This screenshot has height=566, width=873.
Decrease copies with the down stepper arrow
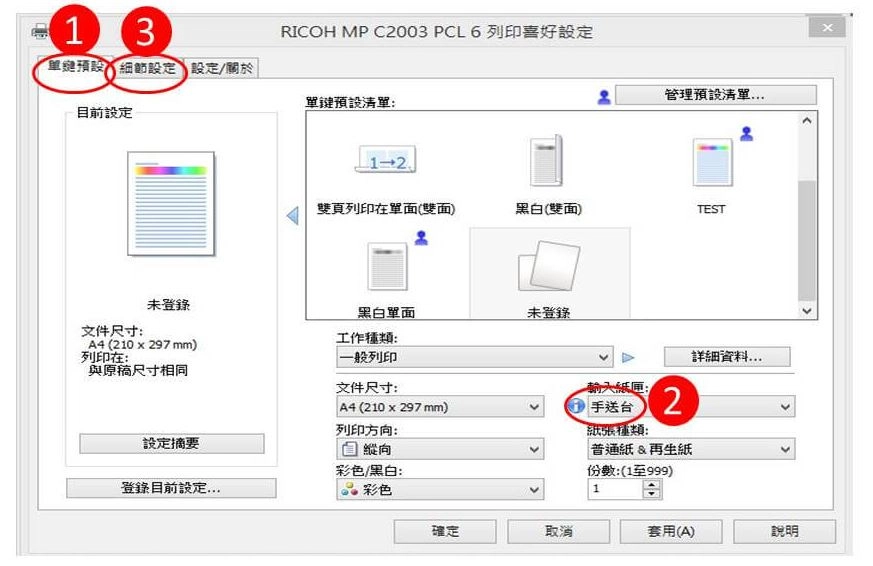click(651, 494)
